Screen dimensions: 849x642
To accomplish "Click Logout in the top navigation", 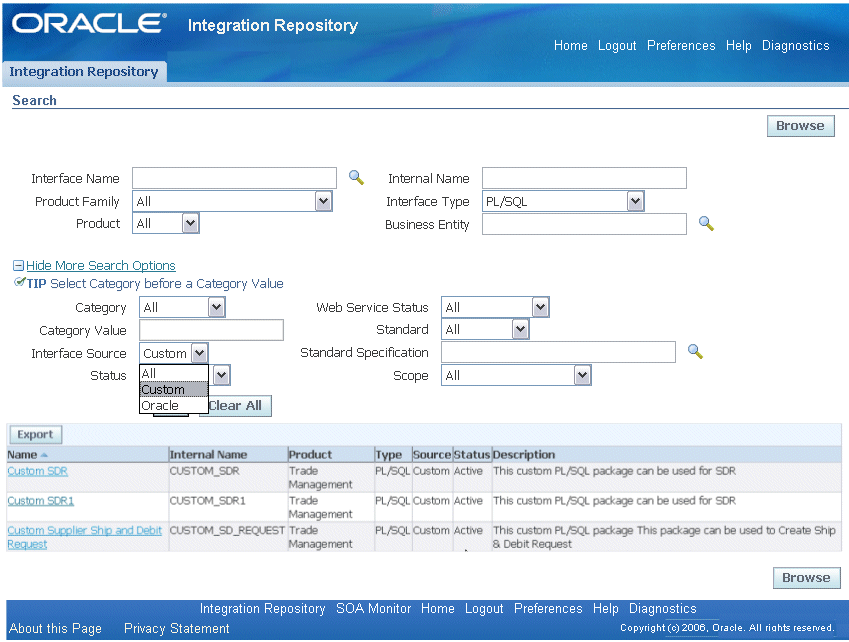I will [x=617, y=45].
